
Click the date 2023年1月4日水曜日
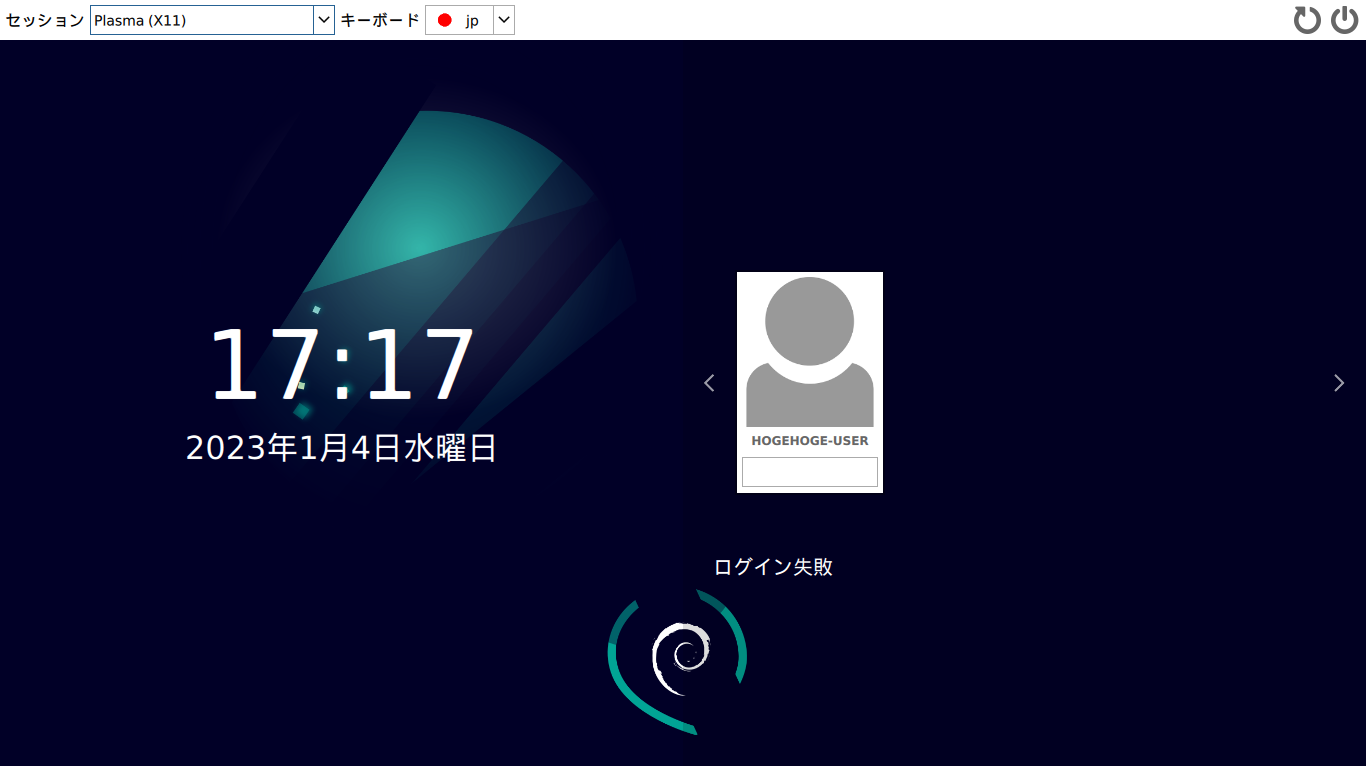(342, 448)
